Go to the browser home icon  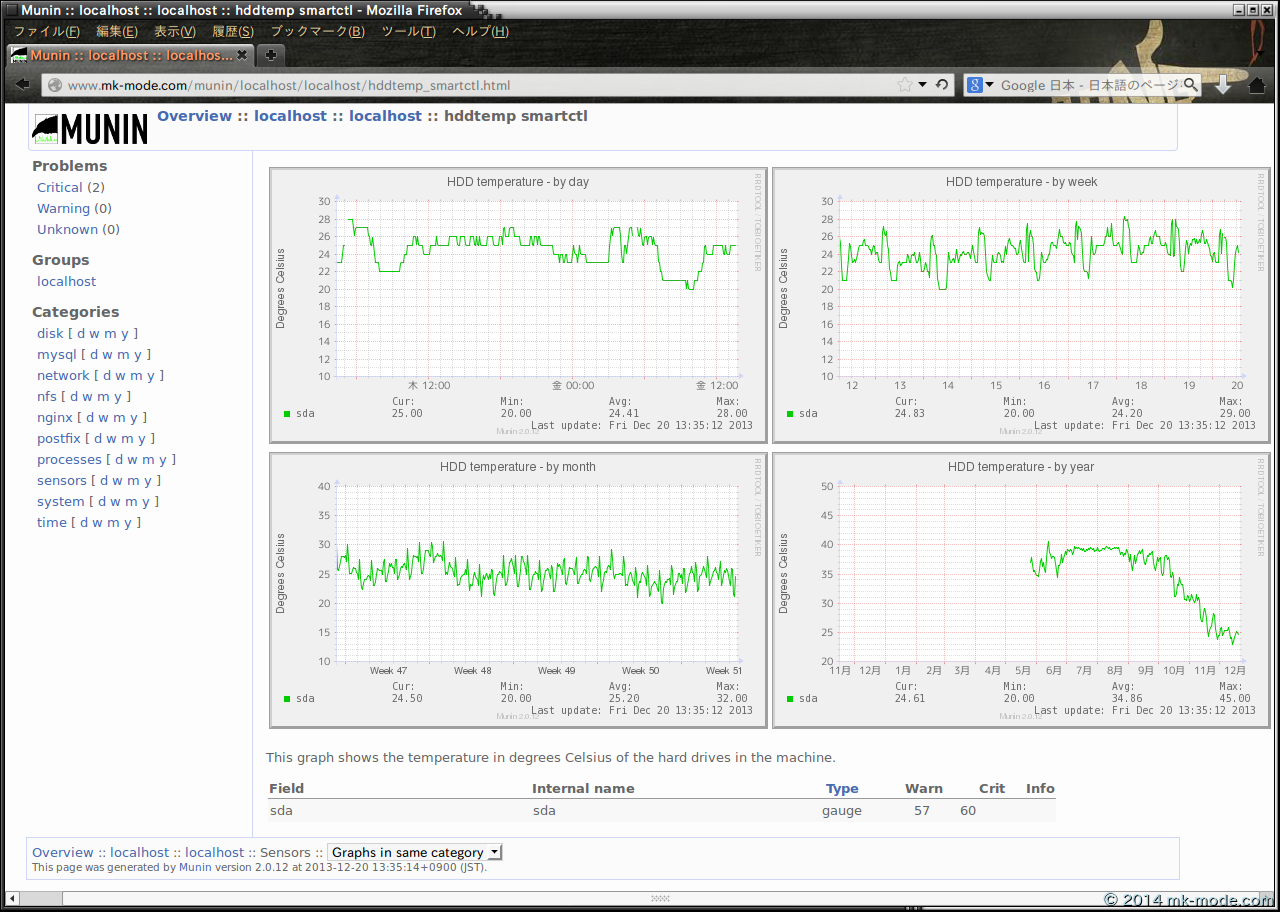coord(1257,85)
